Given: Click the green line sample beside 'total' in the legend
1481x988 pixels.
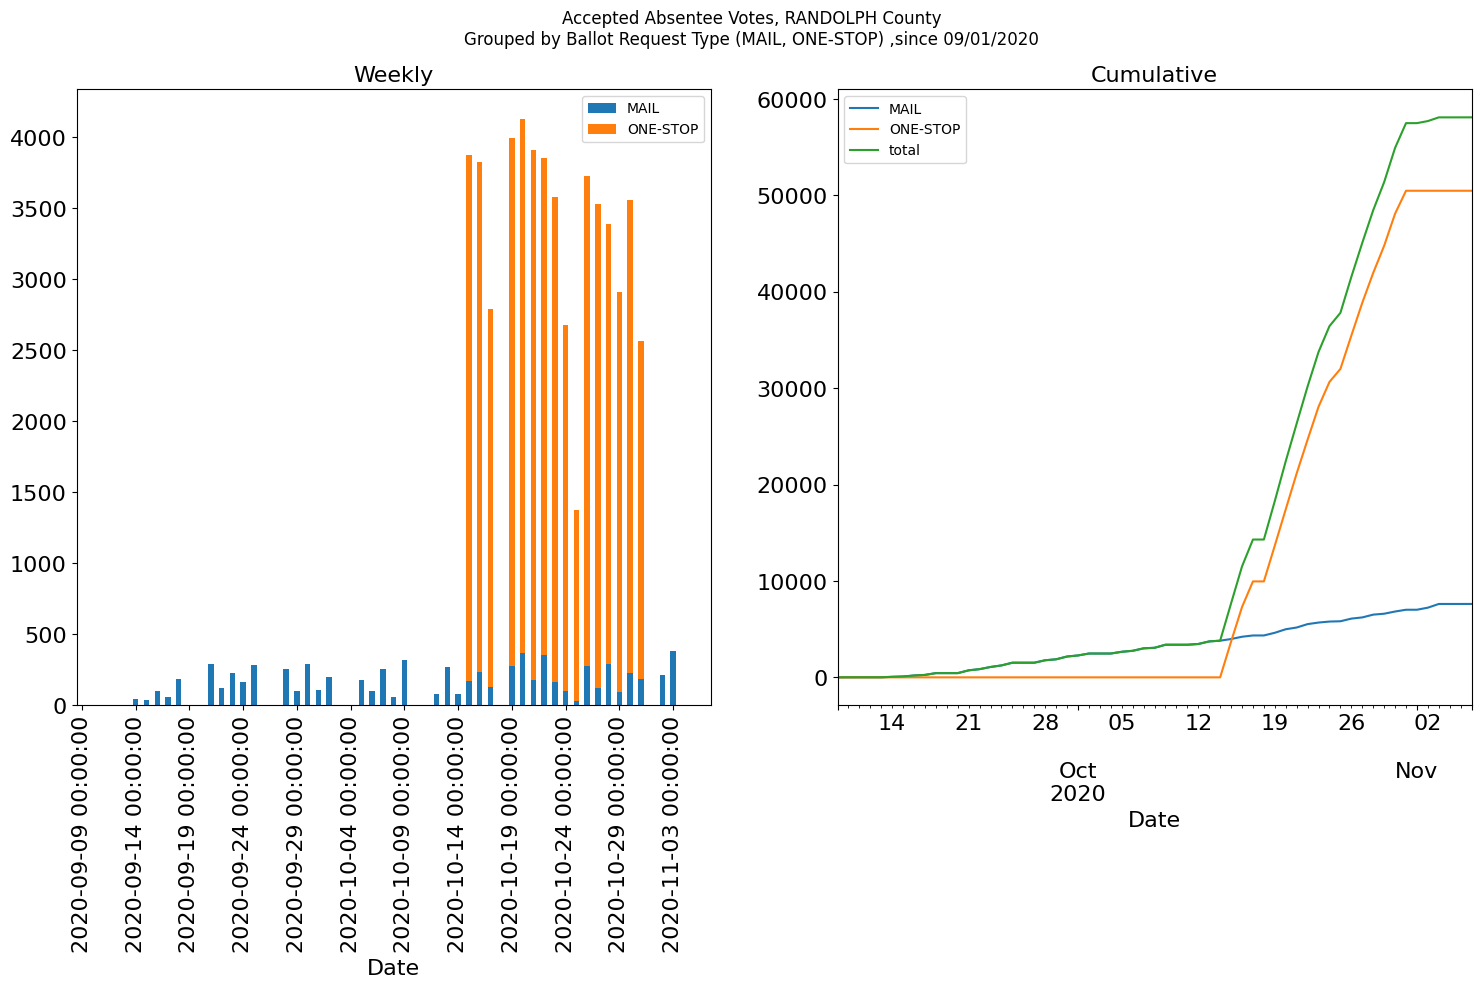Looking at the screenshot, I should pos(864,151).
